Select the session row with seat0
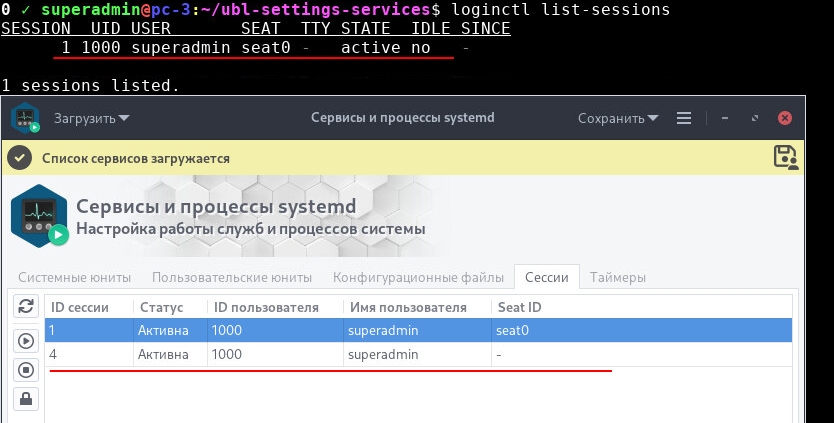Image resolution: width=834 pixels, height=423 pixels. (300, 329)
